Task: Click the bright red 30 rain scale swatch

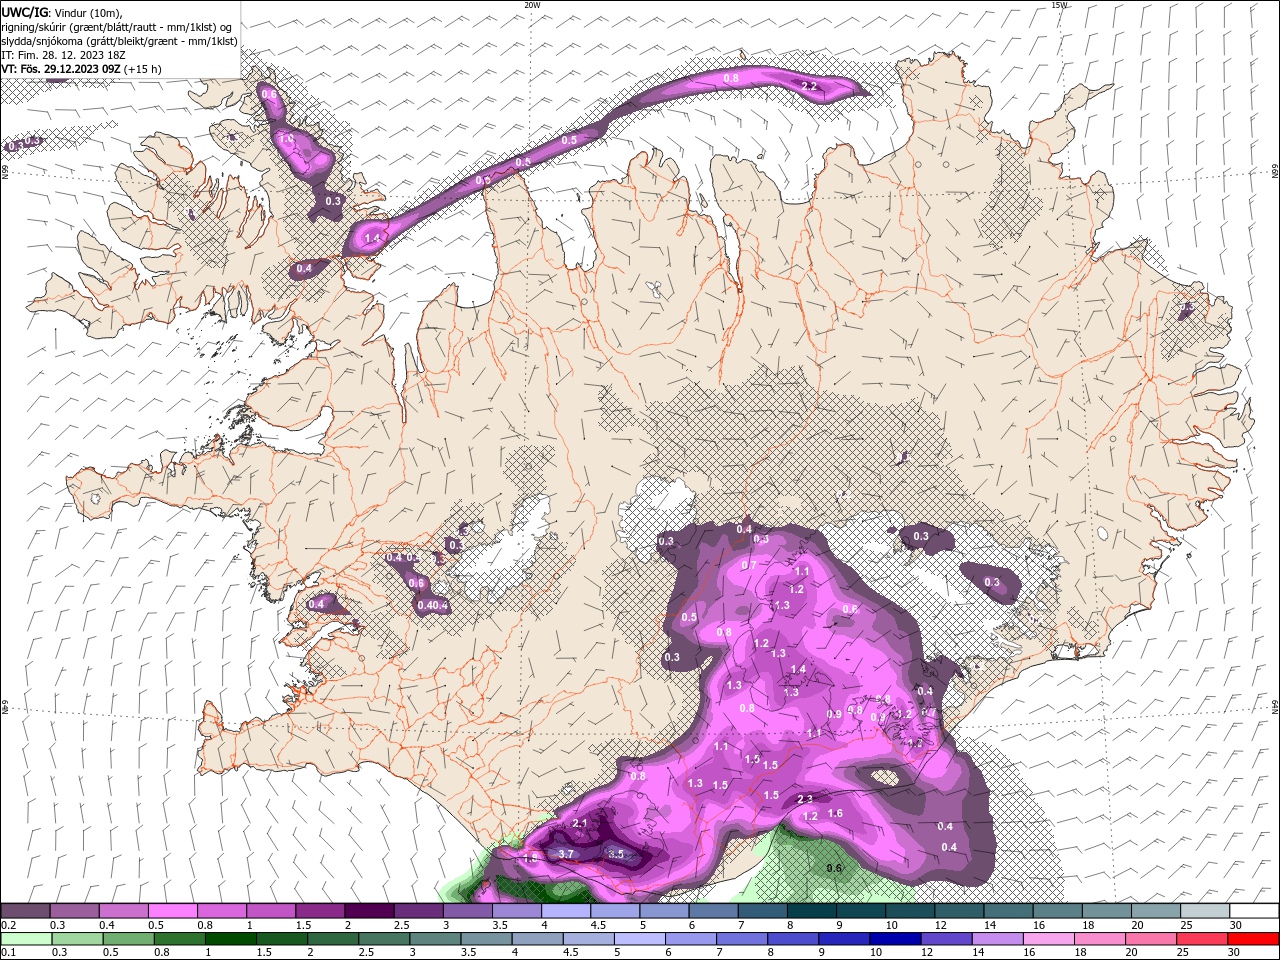Action: click(x=1253, y=939)
